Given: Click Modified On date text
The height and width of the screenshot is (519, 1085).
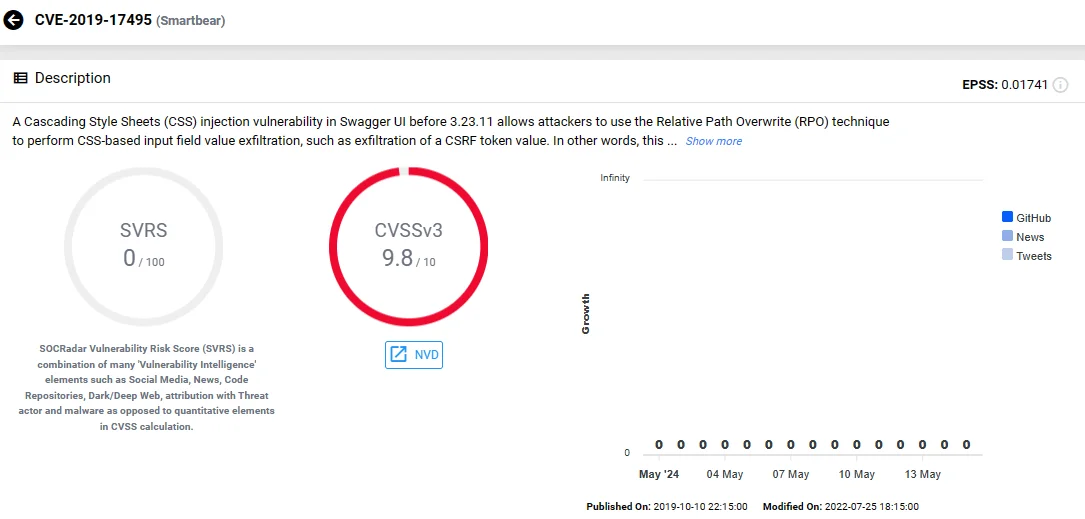Looking at the screenshot, I should point(841,507).
